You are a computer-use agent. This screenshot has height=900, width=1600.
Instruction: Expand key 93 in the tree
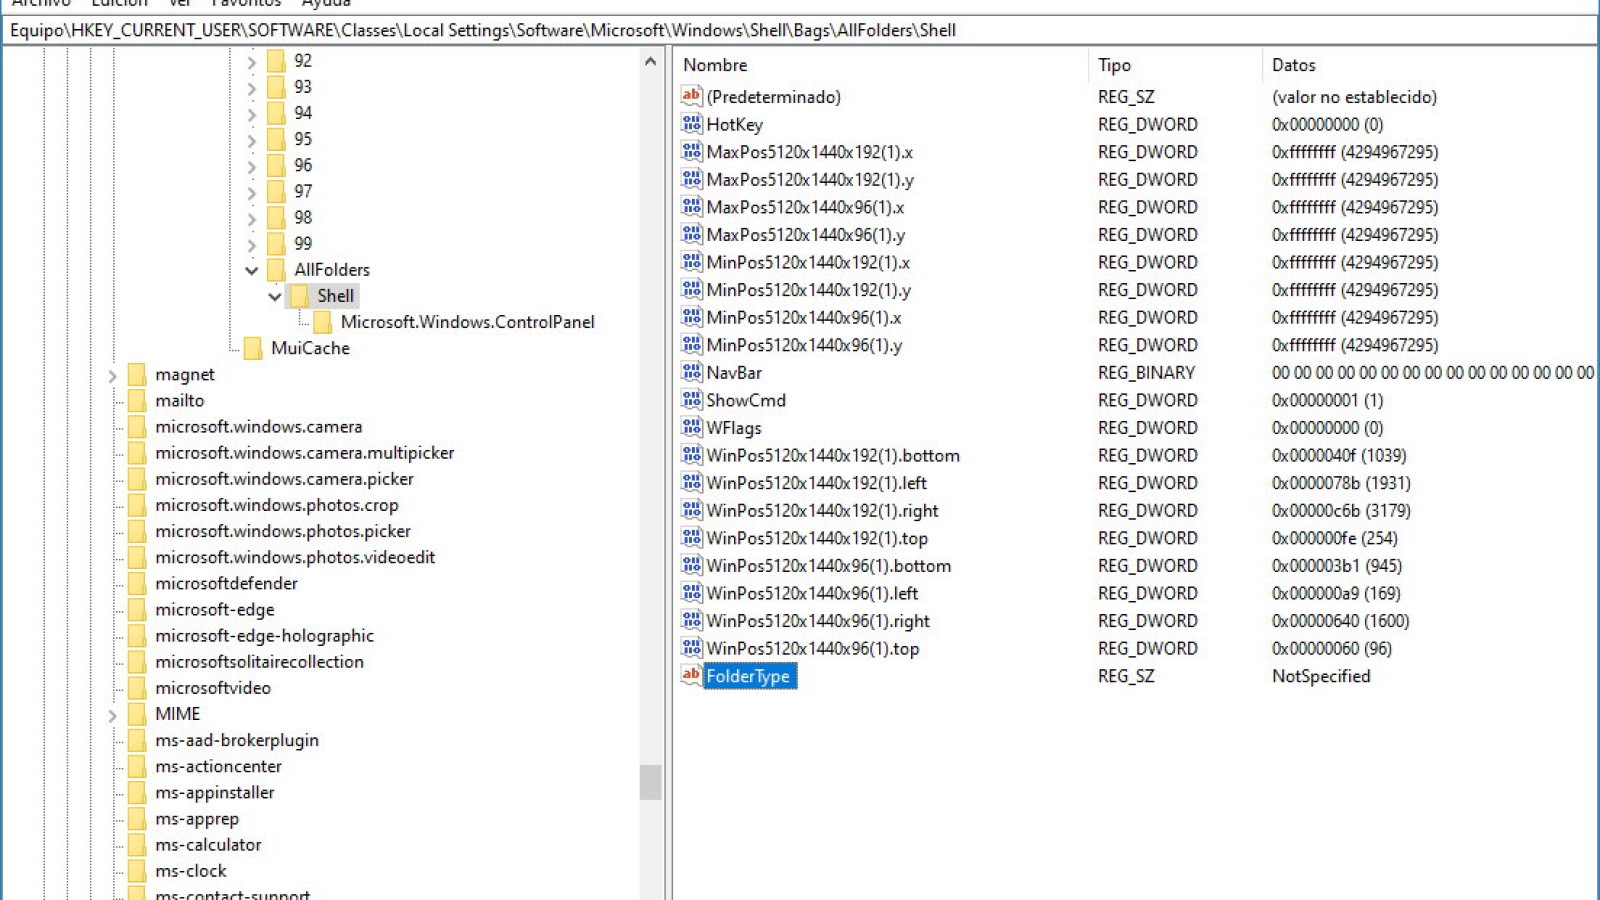252,88
